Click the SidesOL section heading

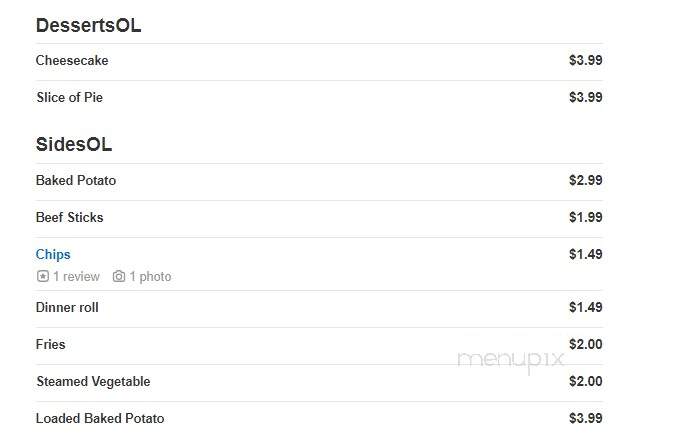[74, 144]
